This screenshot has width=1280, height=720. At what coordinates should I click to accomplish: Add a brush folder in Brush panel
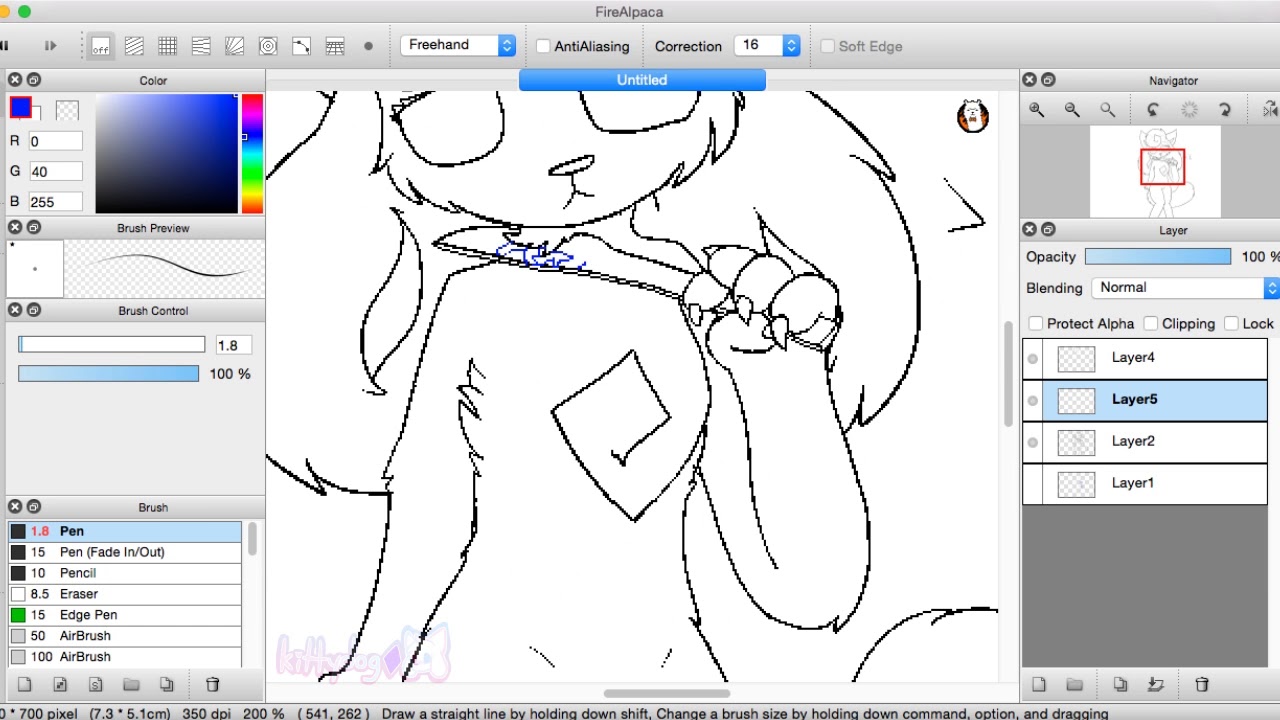click(131, 685)
